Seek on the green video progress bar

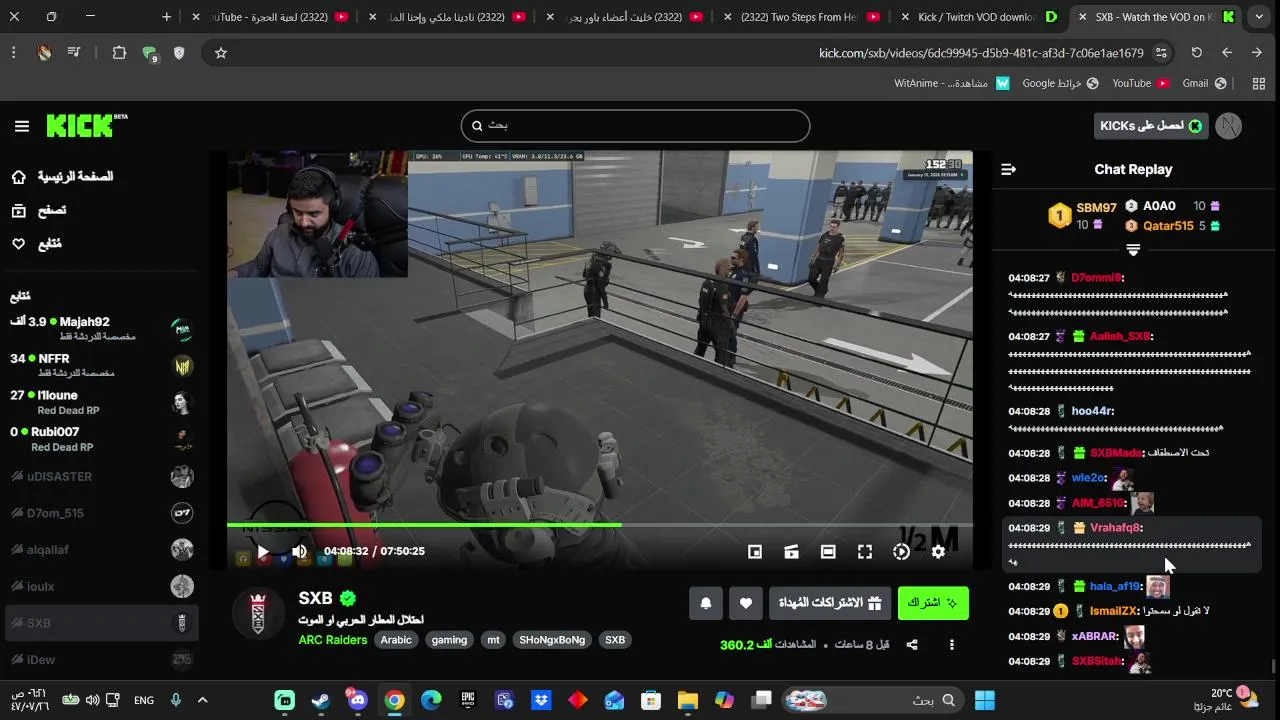click(600, 524)
